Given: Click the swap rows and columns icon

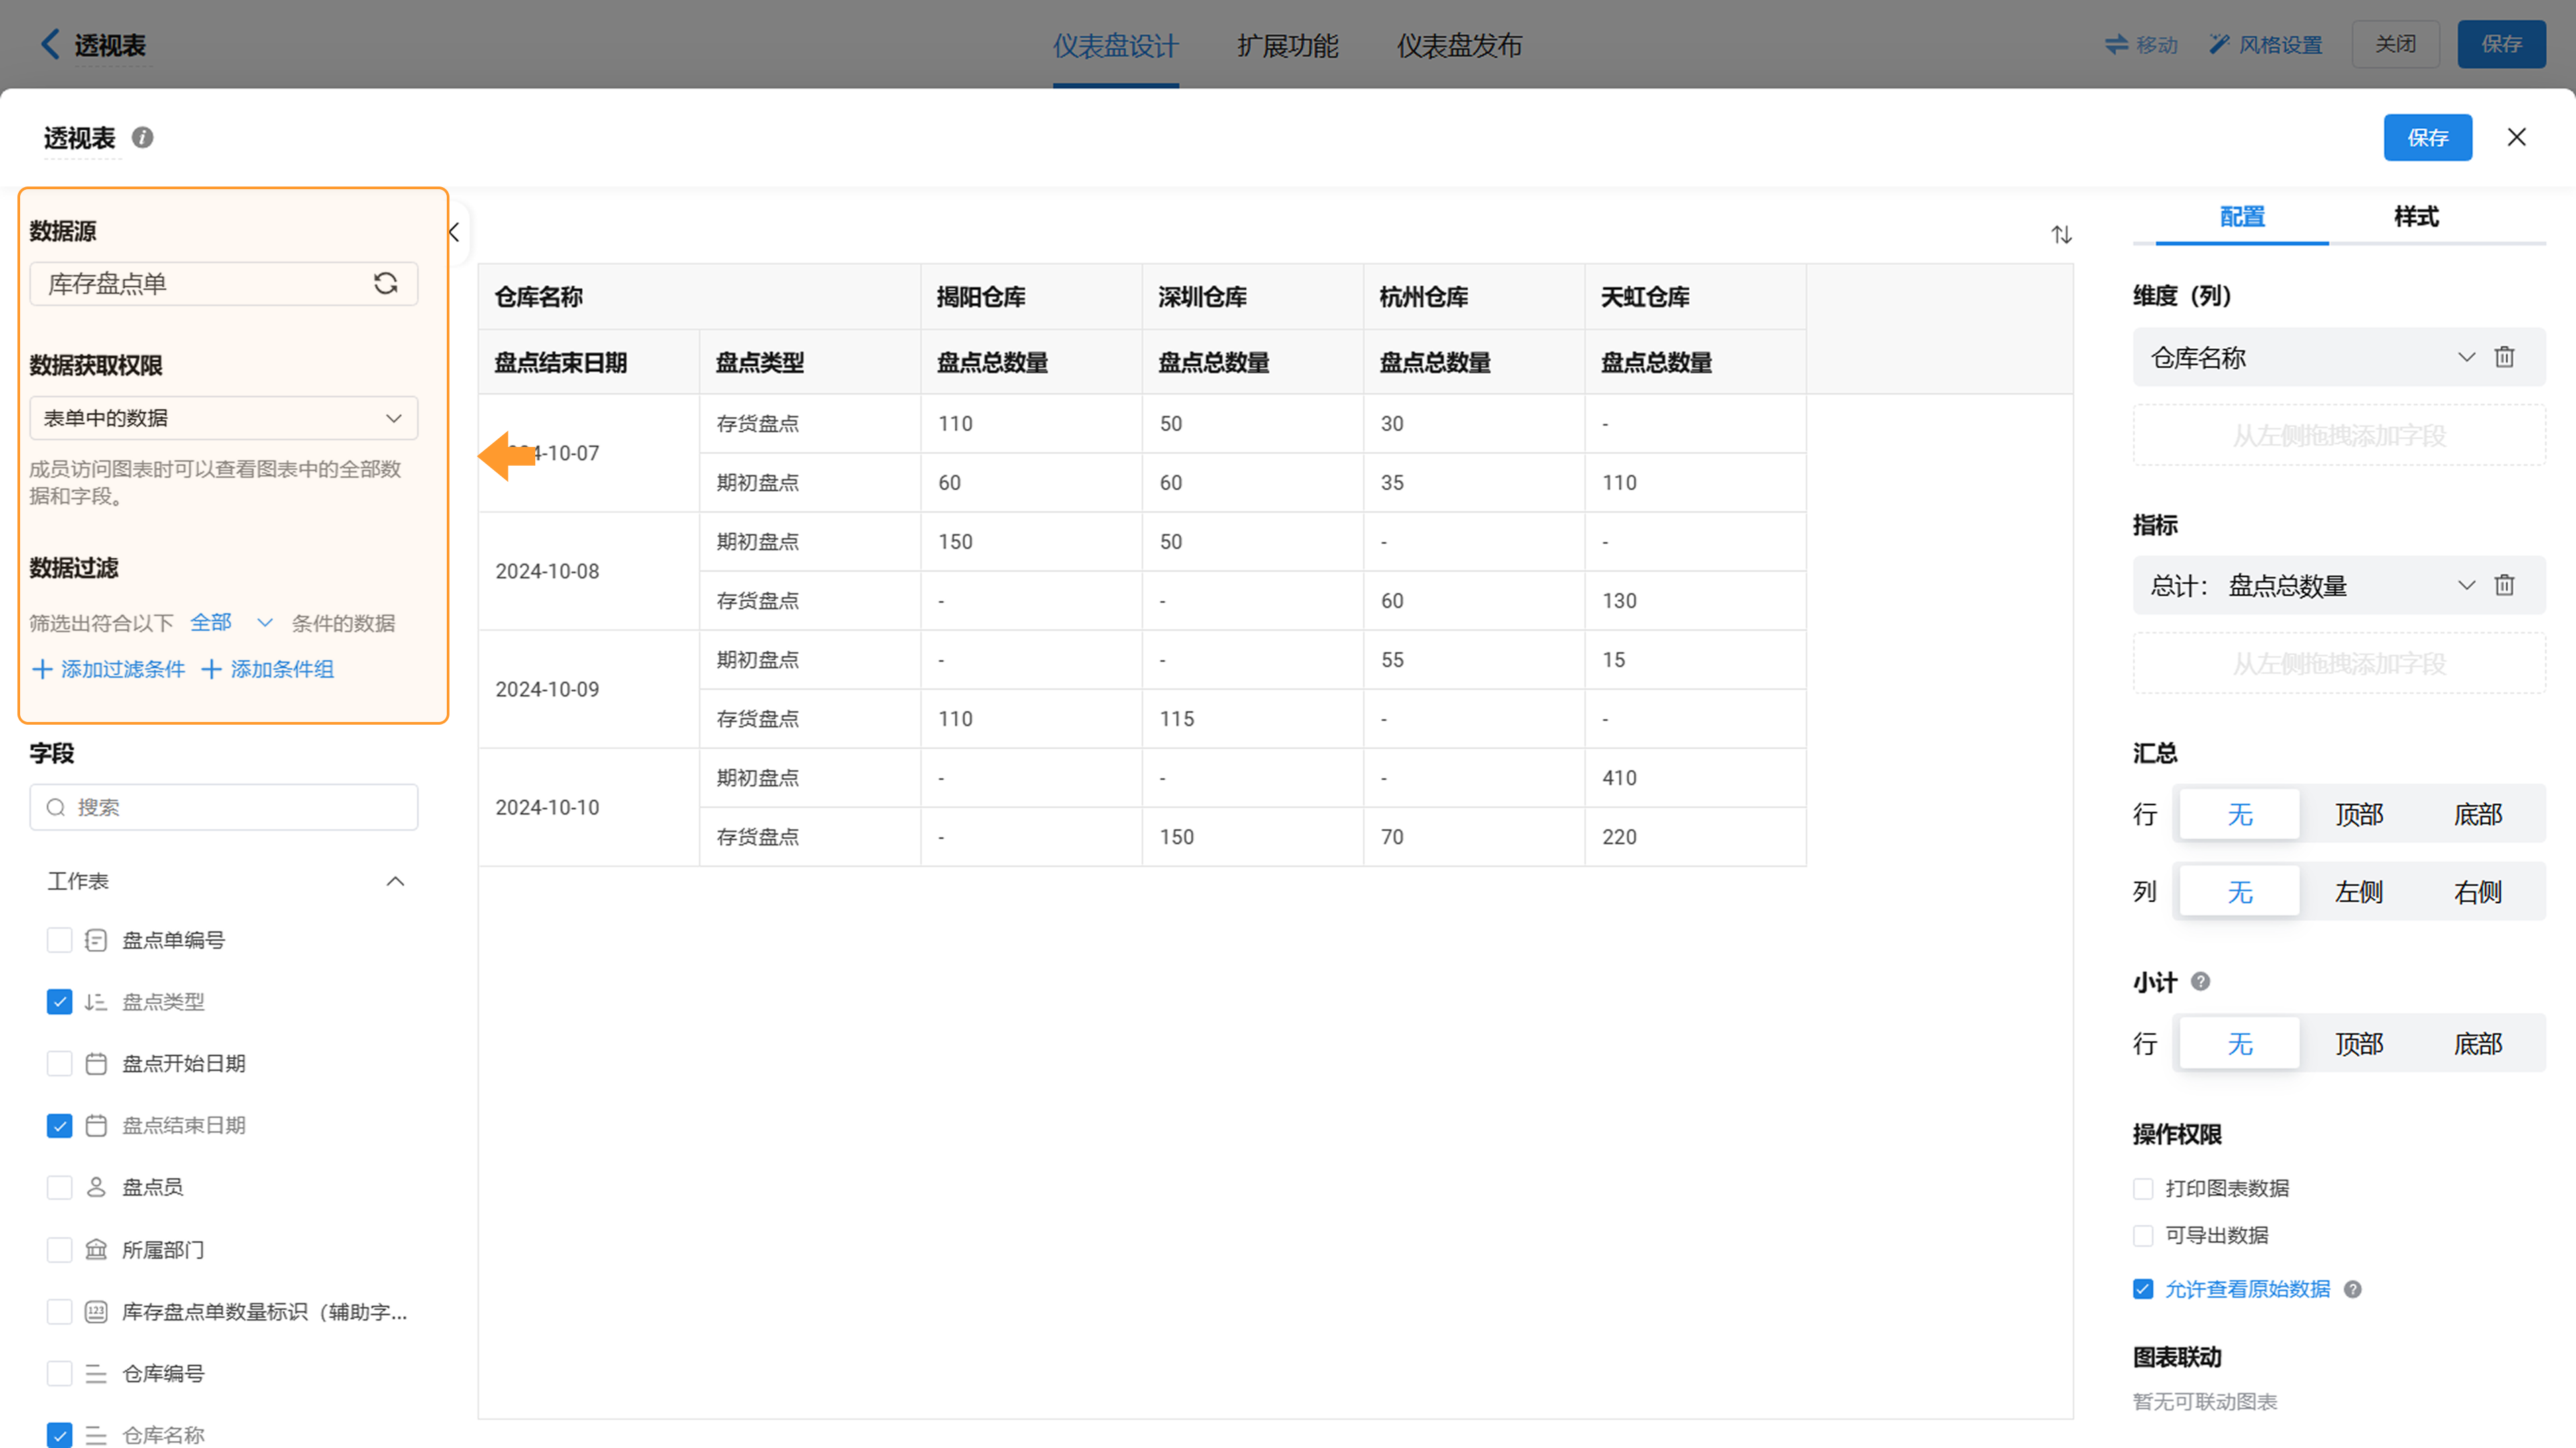Looking at the screenshot, I should [x=2061, y=235].
